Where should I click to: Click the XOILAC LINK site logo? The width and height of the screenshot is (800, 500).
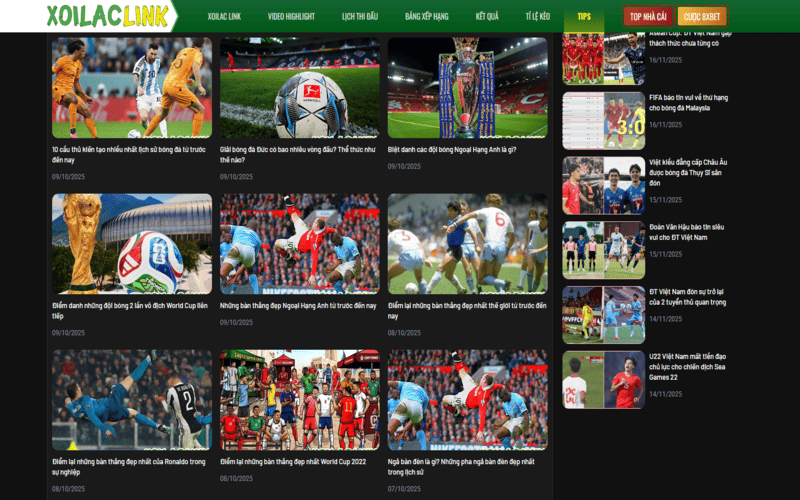click(107, 16)
